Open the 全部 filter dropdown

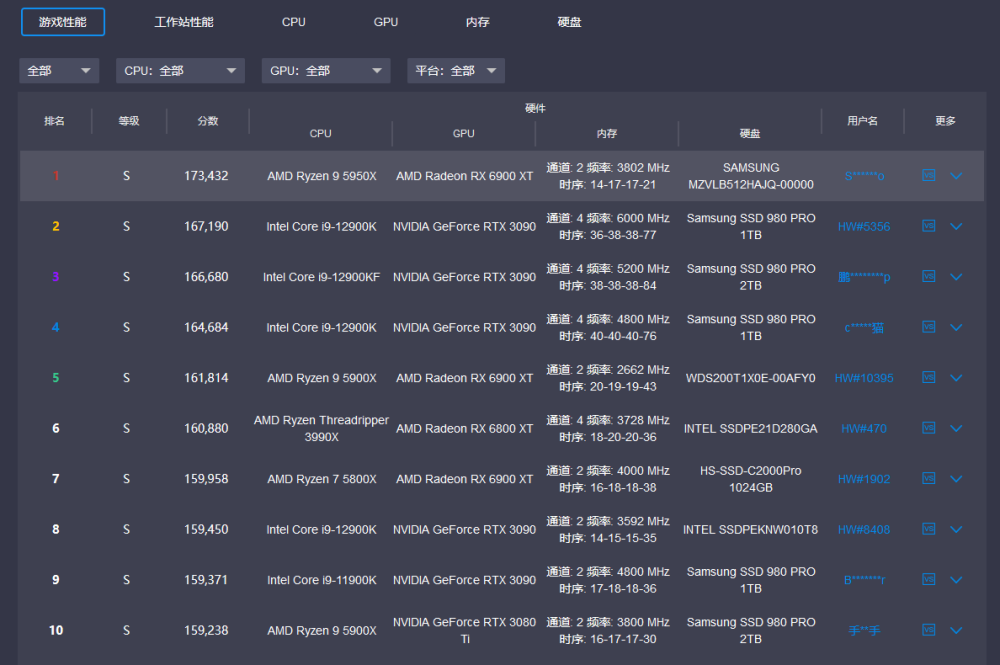coord(59,71)
